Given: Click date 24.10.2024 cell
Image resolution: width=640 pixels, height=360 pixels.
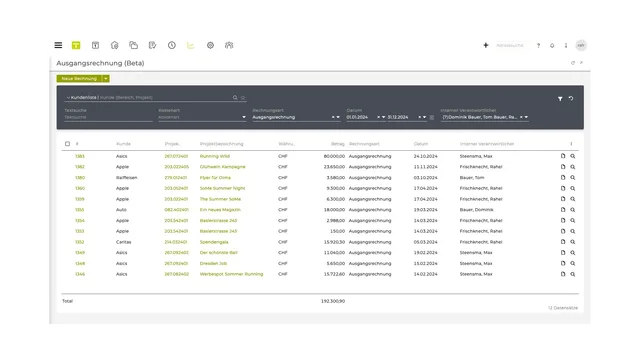Looking at the screenshot, I should pyautogui.click(x=425, y=156).
